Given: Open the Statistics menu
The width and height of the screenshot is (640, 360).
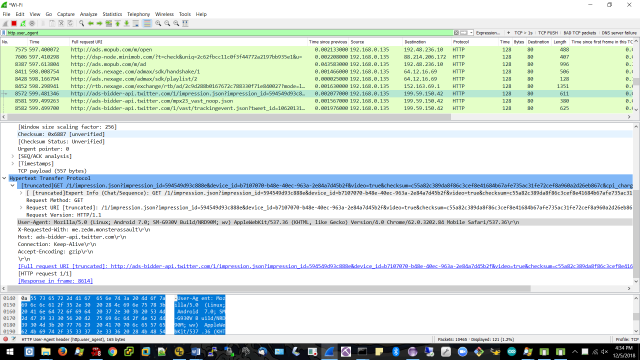Looking at the screenshot, I should (112, 14).
